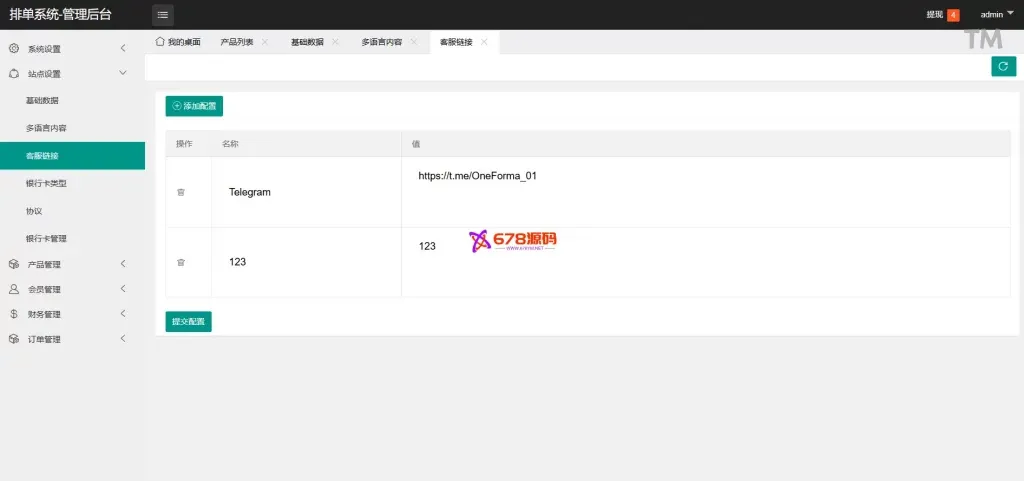Click the 提交配置 submit button
This screenshot has height=481, width=1024.
click(188, 322)
